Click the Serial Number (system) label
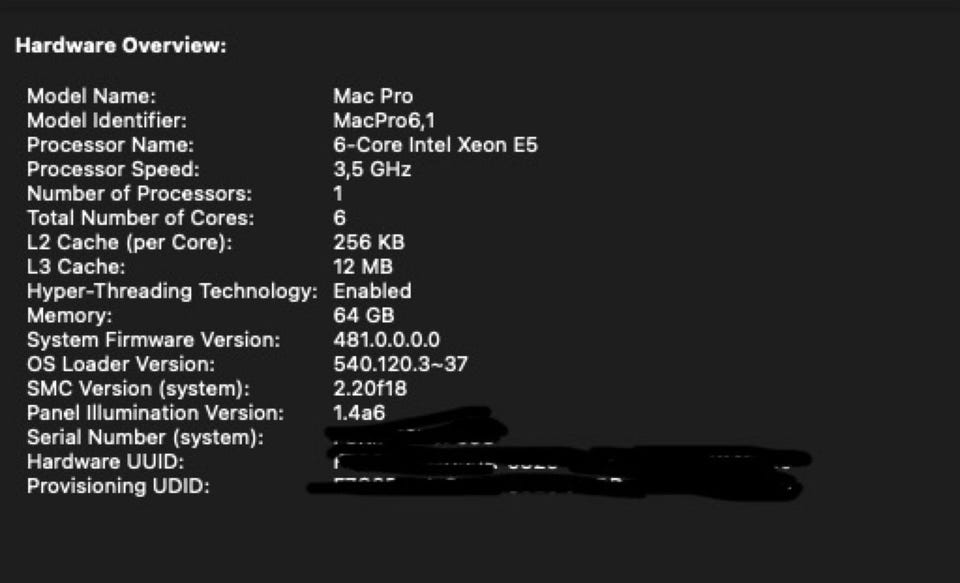This screenshot has width=960, height=583. (145, 437)
